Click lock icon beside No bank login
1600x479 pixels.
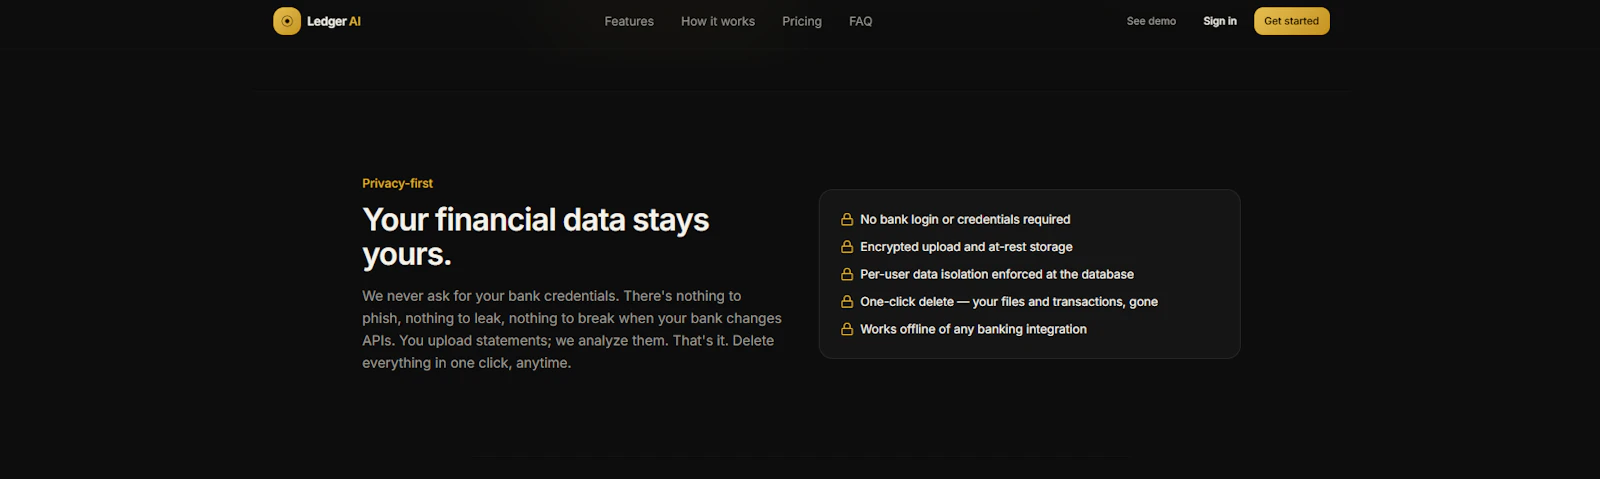click(847, 220)
